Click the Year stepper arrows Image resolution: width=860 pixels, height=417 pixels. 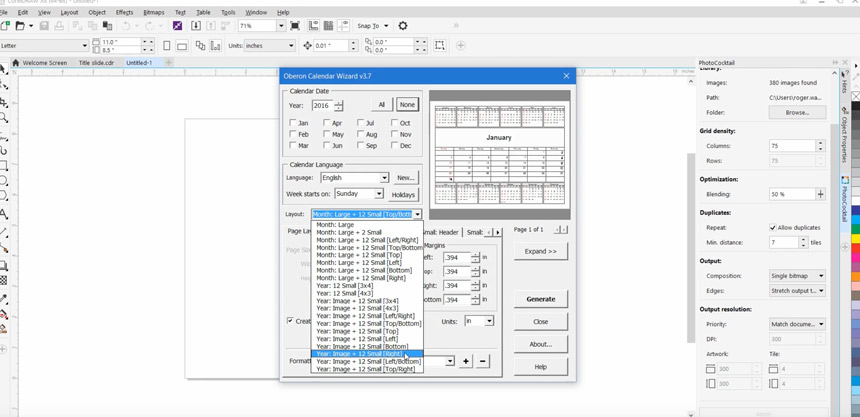339,105
